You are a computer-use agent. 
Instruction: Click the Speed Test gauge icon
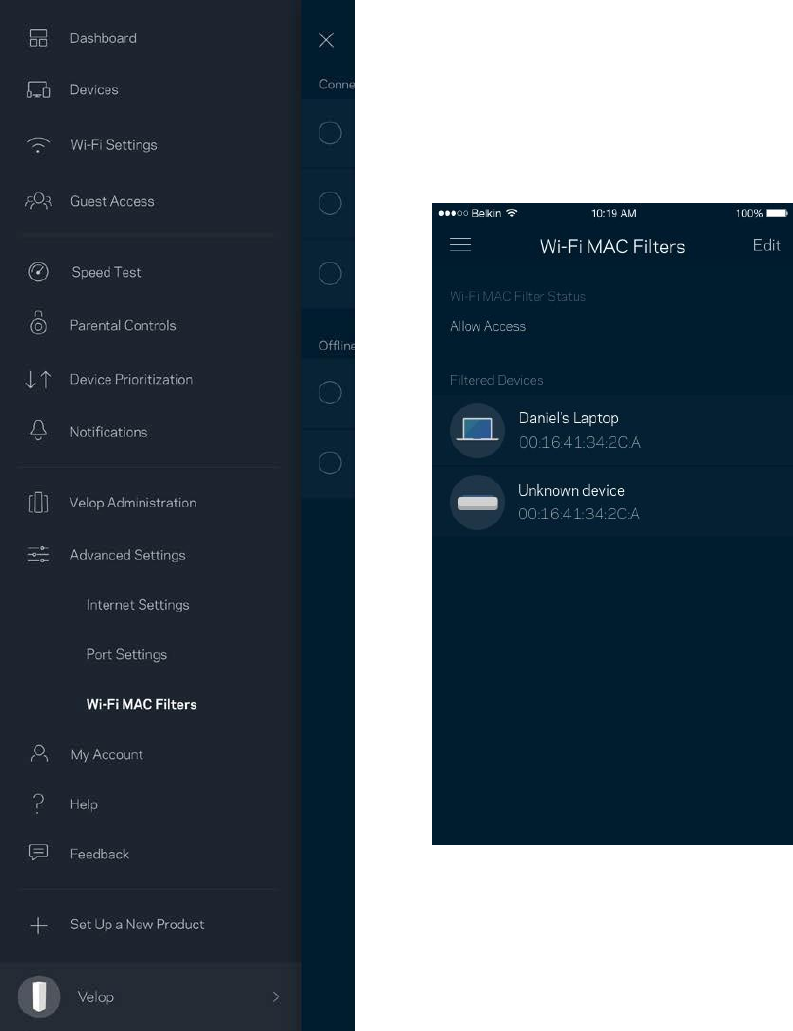click(38, 272)
